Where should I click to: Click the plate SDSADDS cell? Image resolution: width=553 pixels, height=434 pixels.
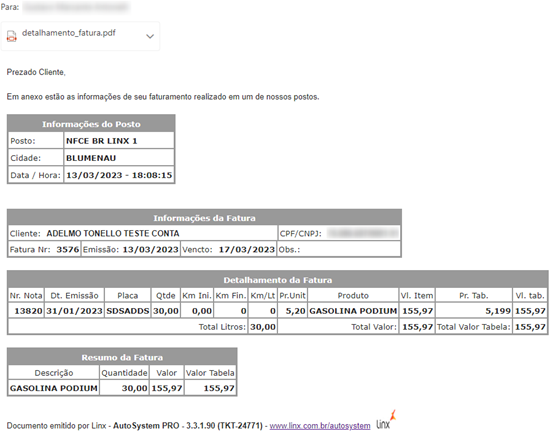coord(128,311)
